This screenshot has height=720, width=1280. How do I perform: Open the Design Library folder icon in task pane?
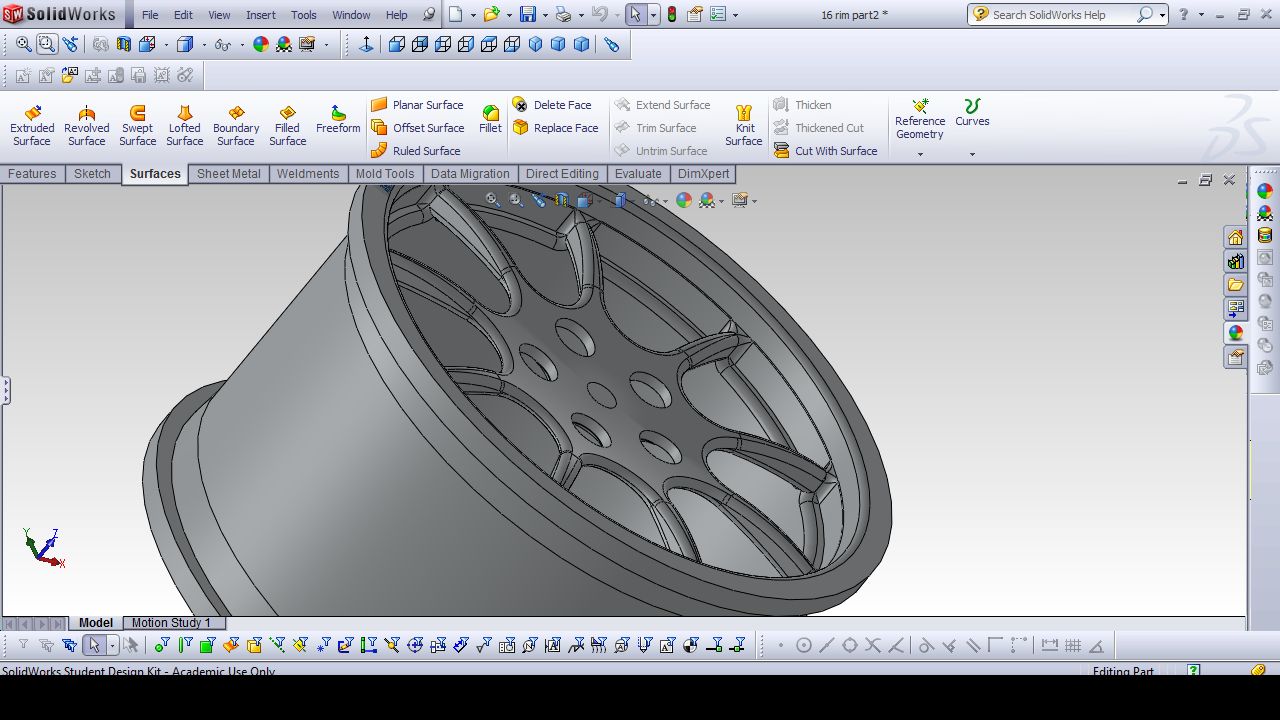(x=1236, y=285)
